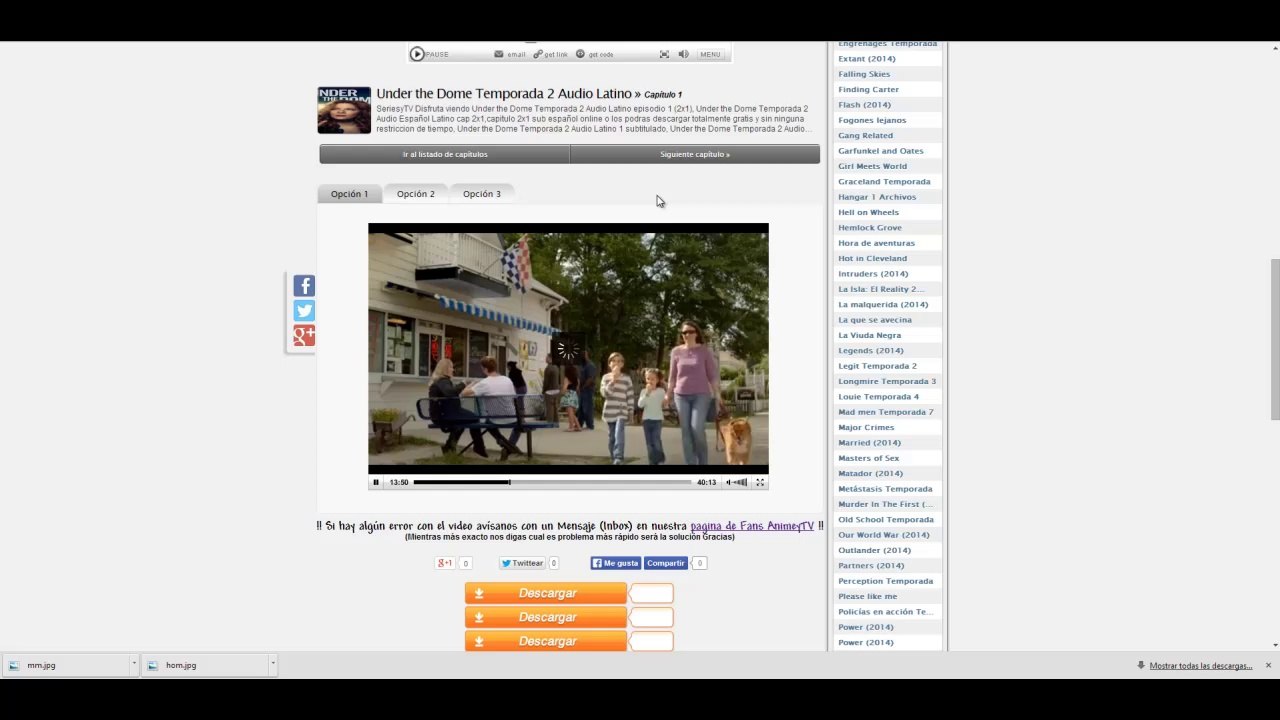Open 'Hot in Cleveland' in series list
Screen dimensions: 1280x720
coord(872,258)
